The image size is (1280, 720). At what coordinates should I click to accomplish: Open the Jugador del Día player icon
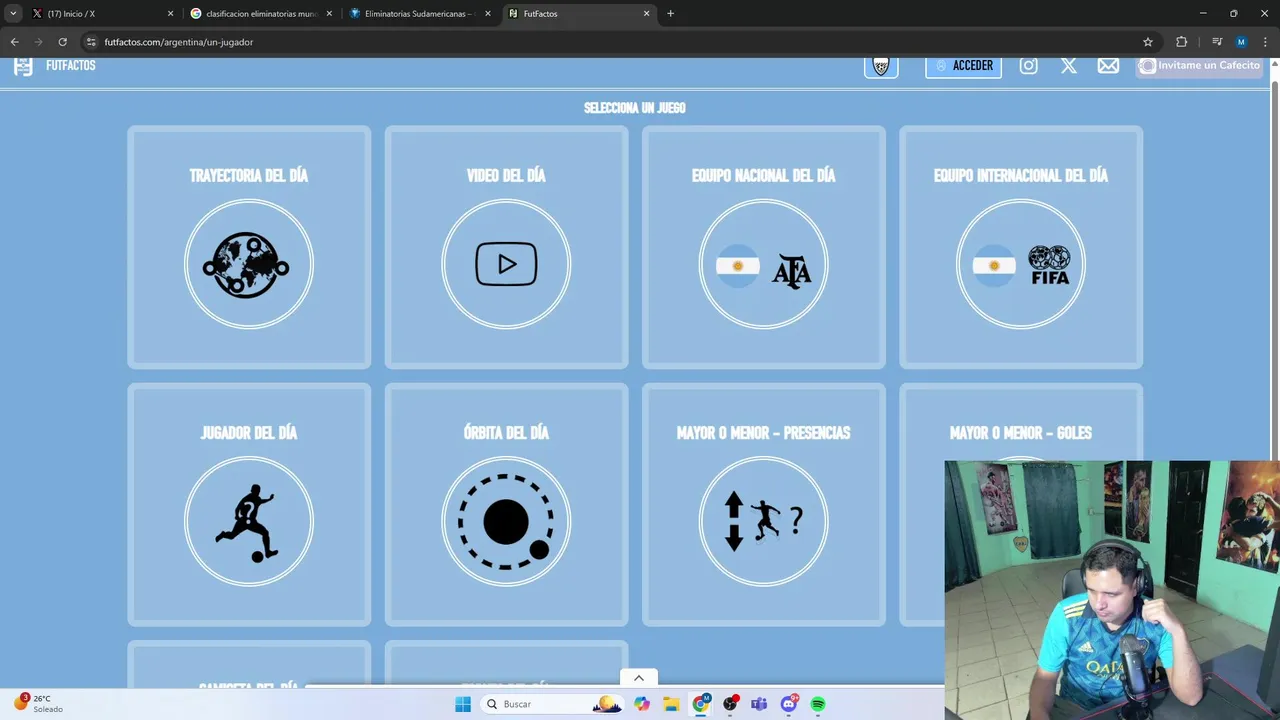coord(249,521)
